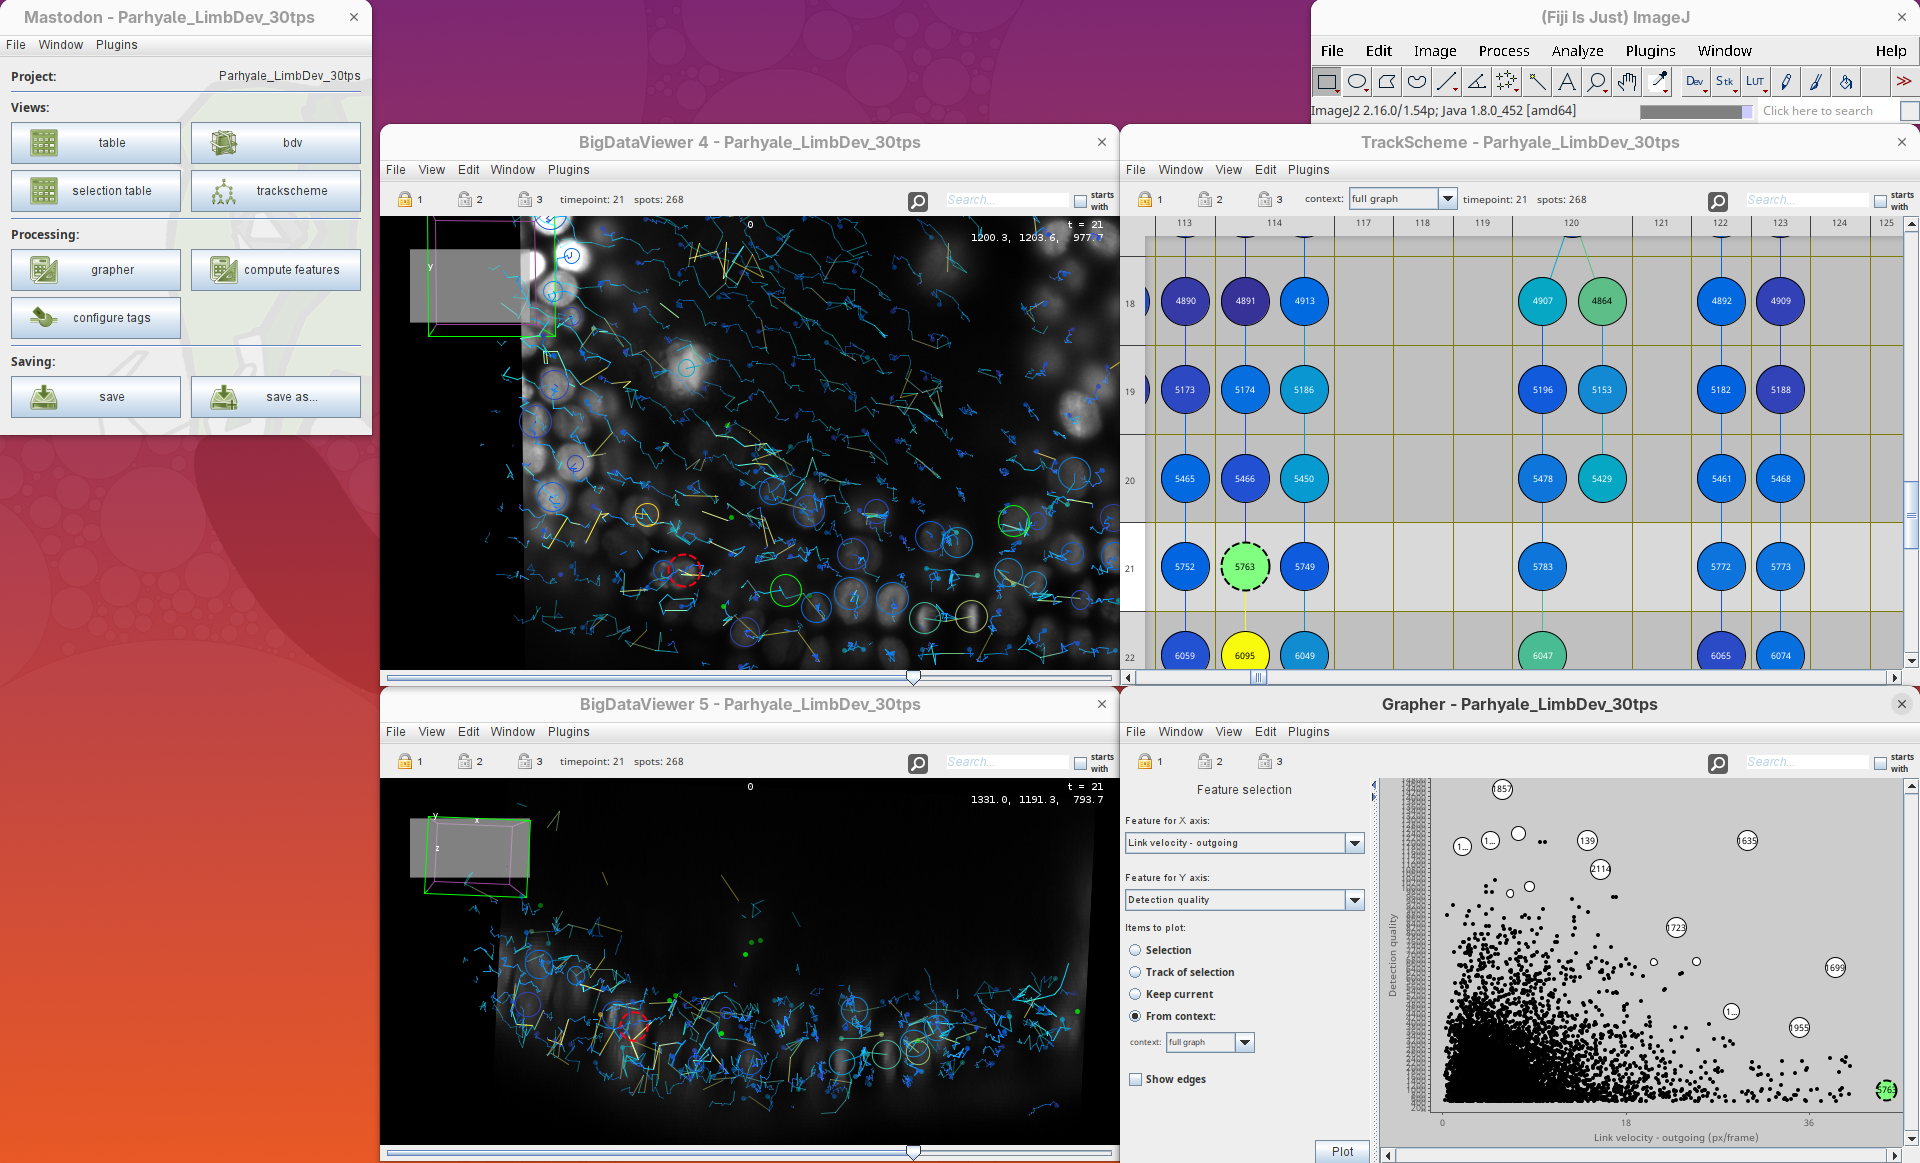Click the BigDataViewer 4 timepoint slider

(x=913, y=677)
